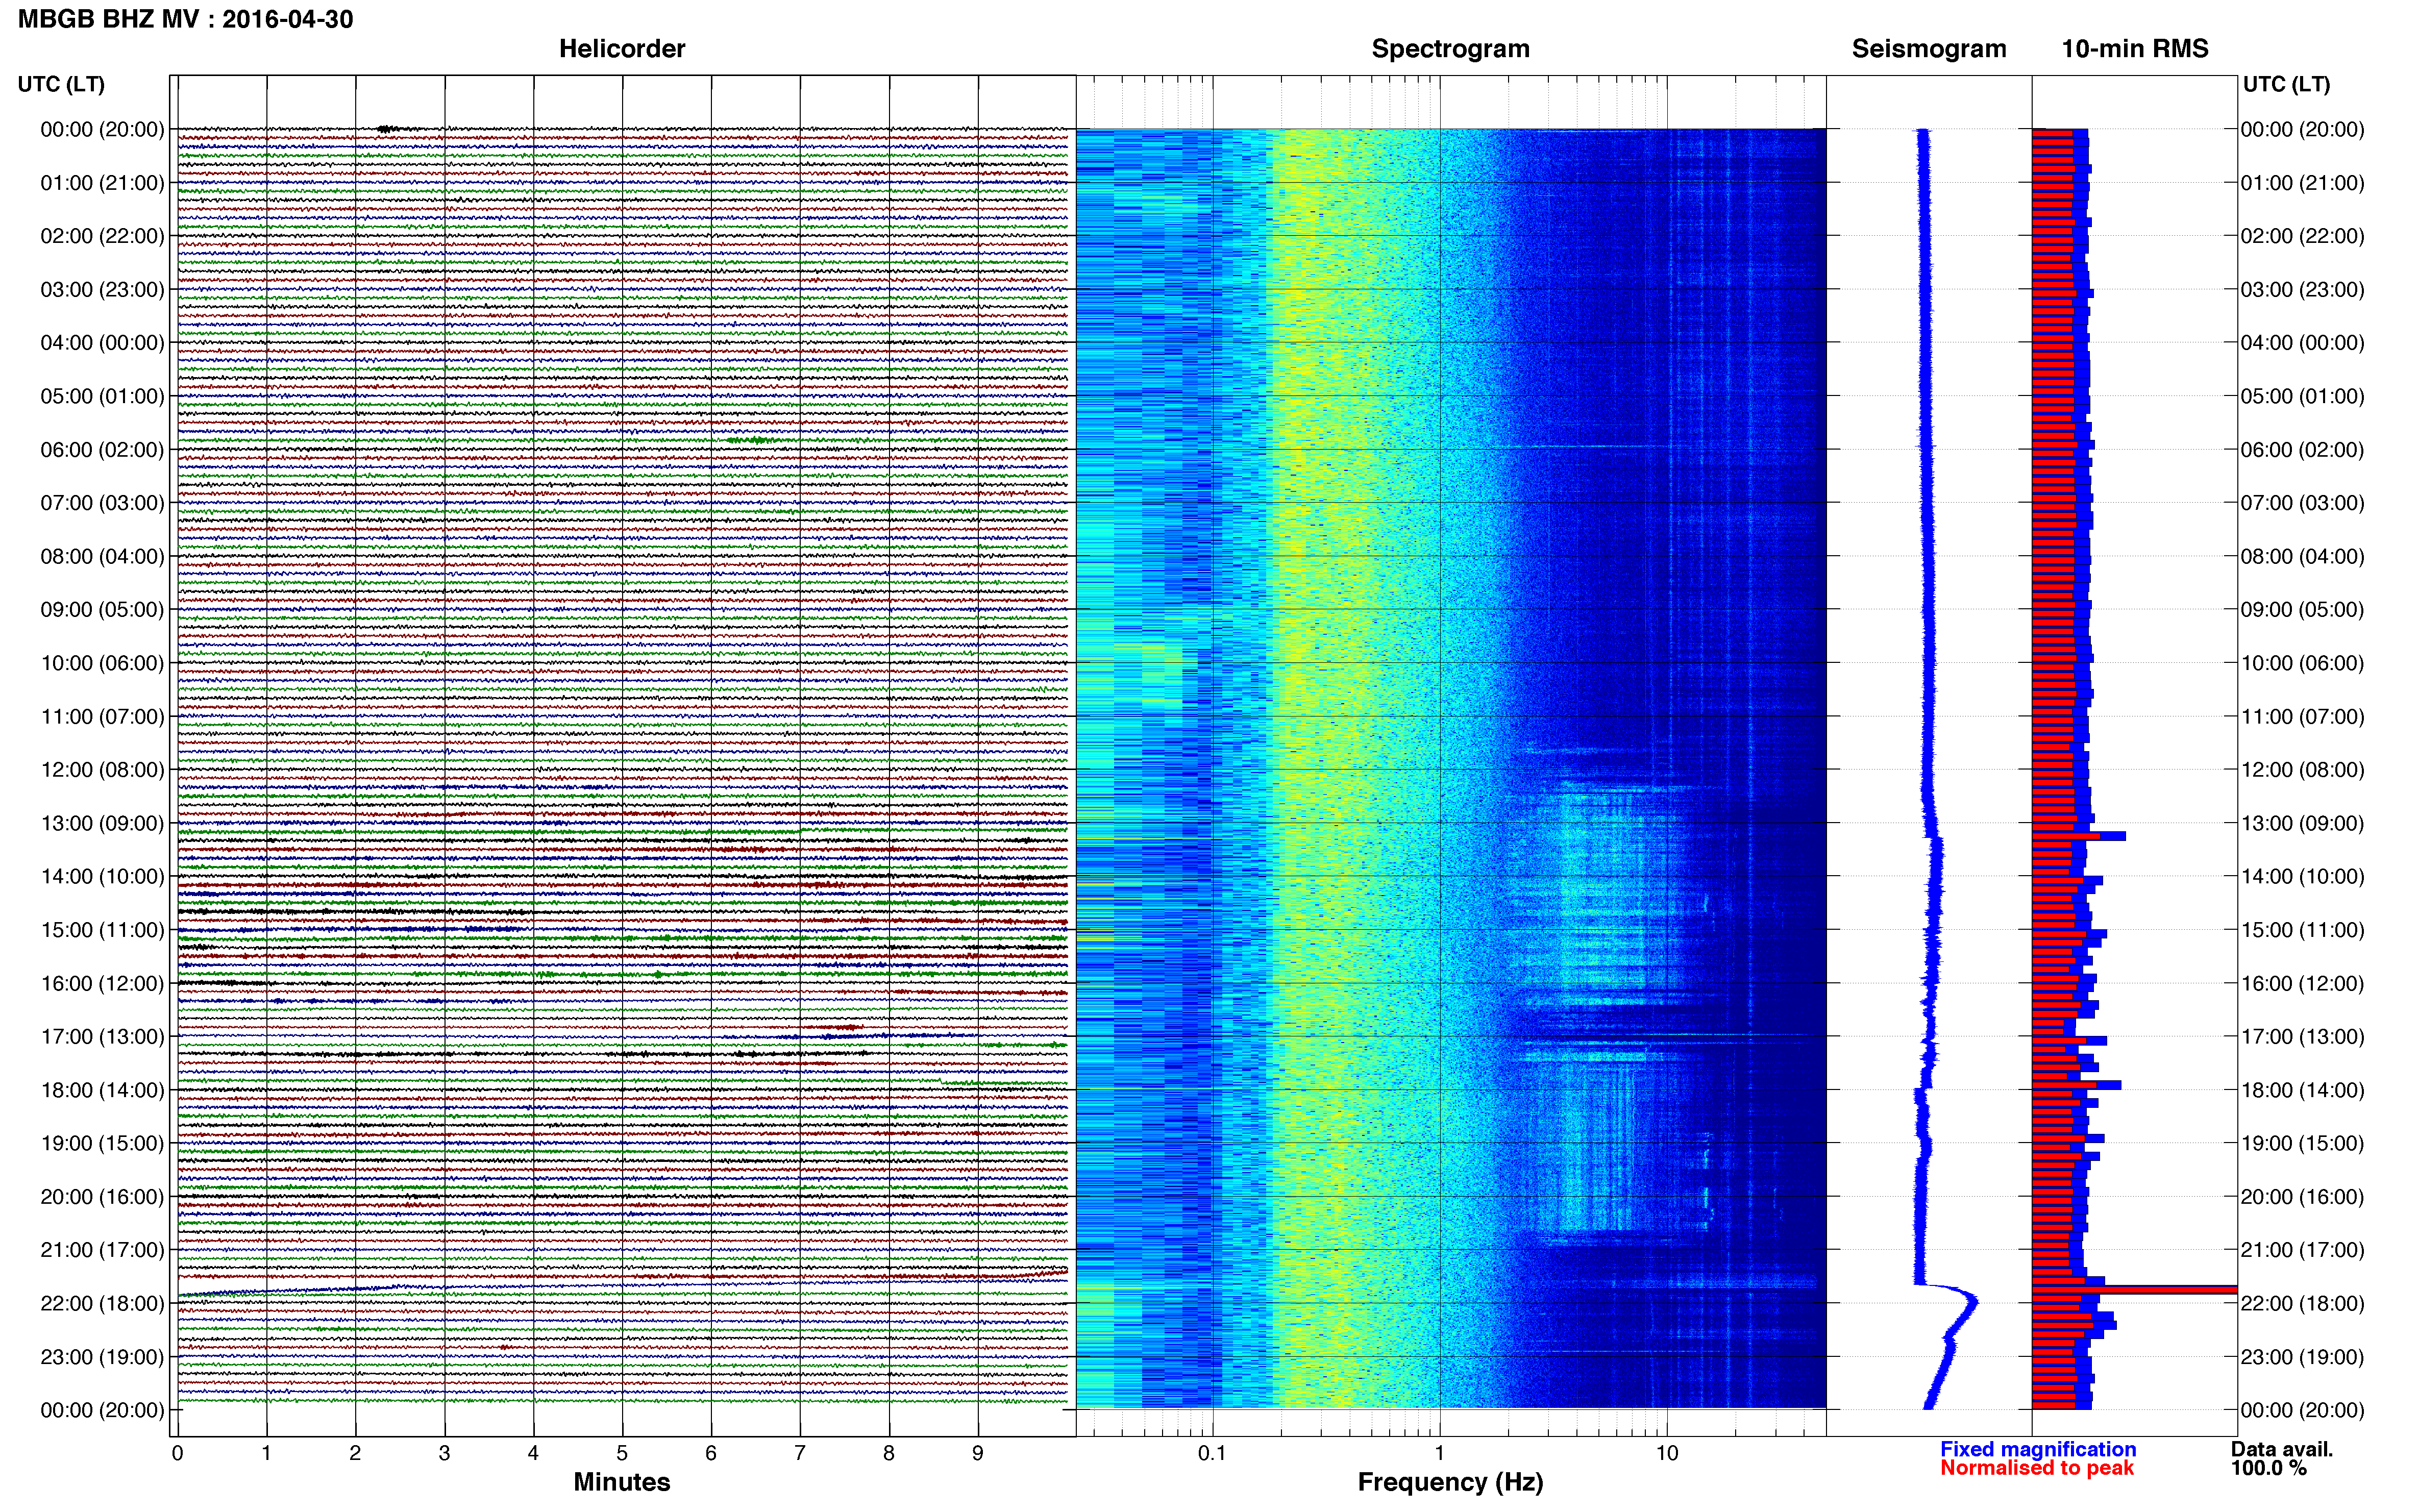Click left-axis time label 18:00 (14:00)

coord(102,1090)
